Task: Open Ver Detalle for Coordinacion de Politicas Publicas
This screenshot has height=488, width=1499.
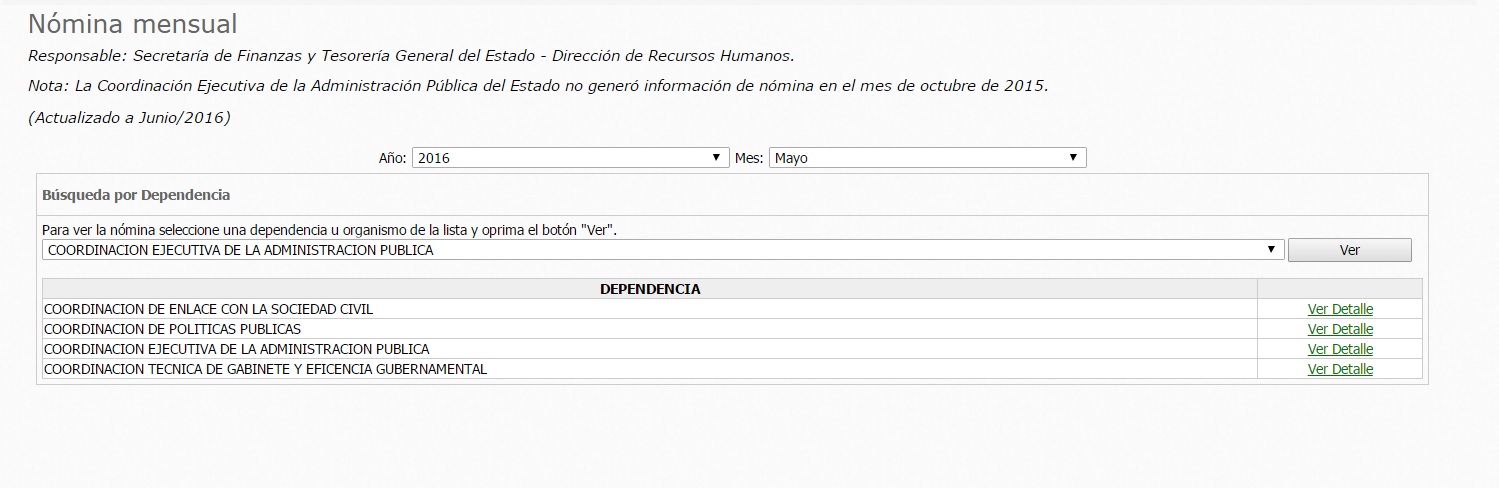Action: tap(1340, 329)
